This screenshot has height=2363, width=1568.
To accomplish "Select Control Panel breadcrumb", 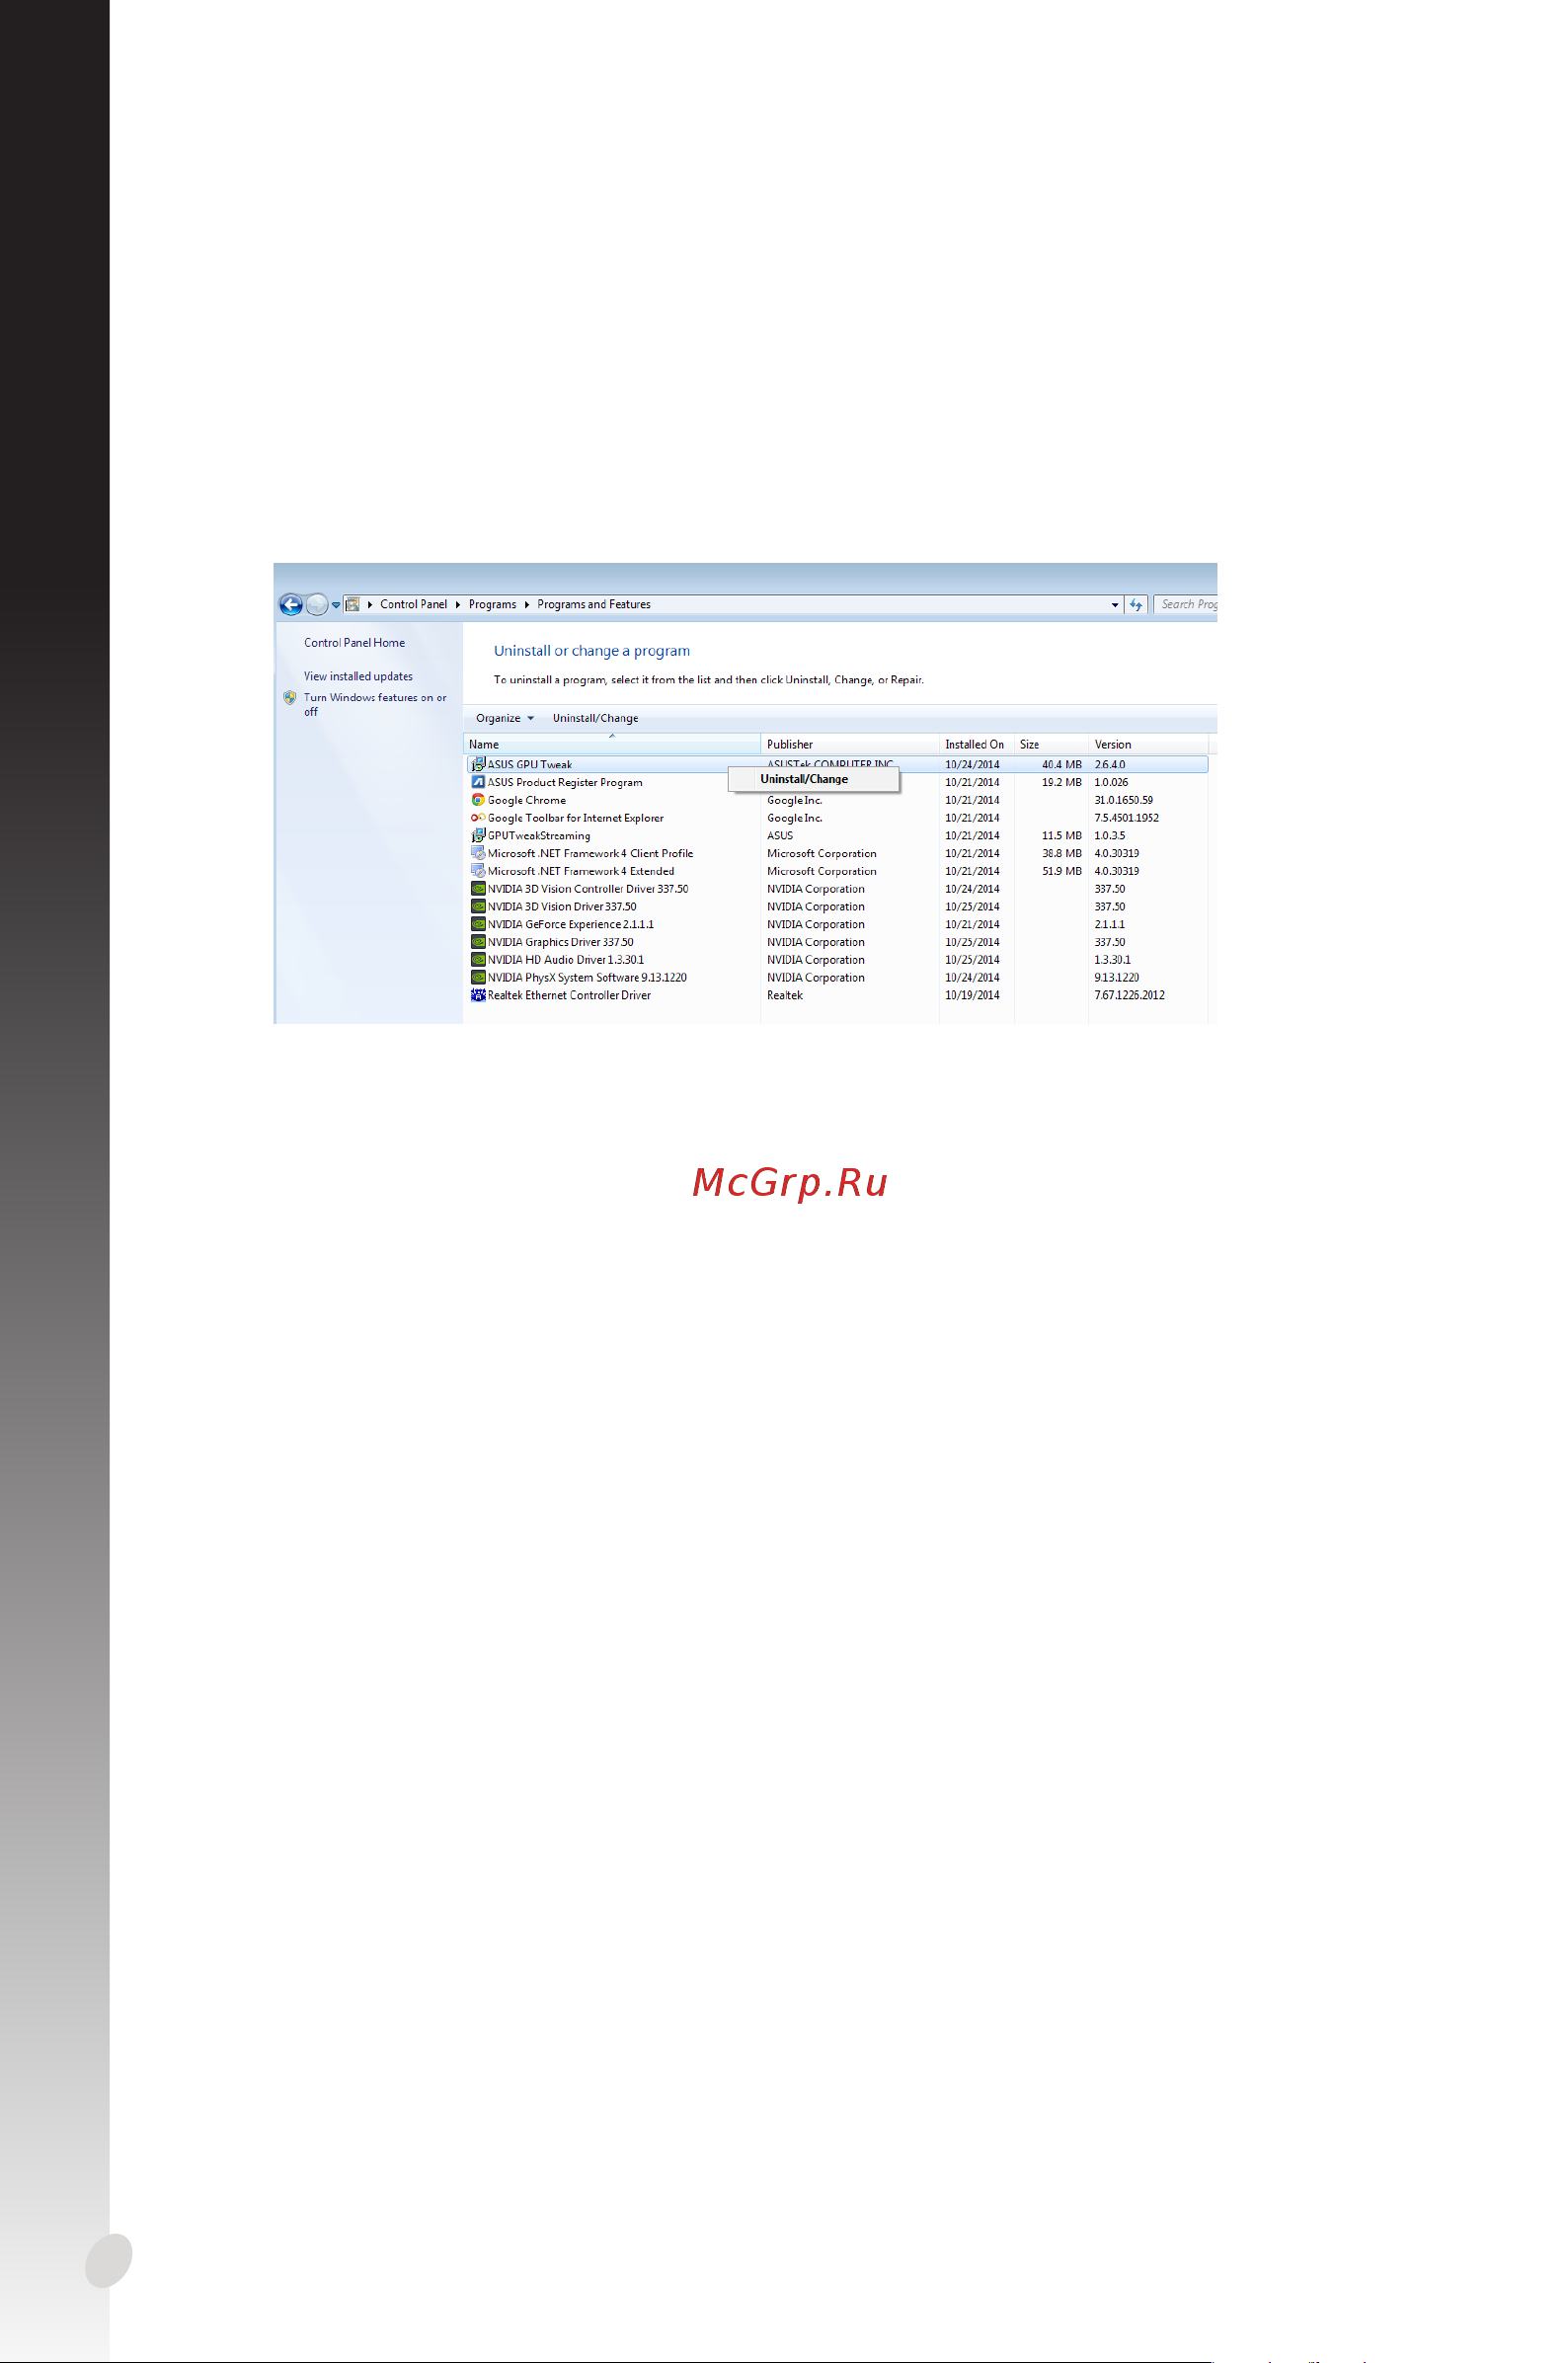I will 413,604.
